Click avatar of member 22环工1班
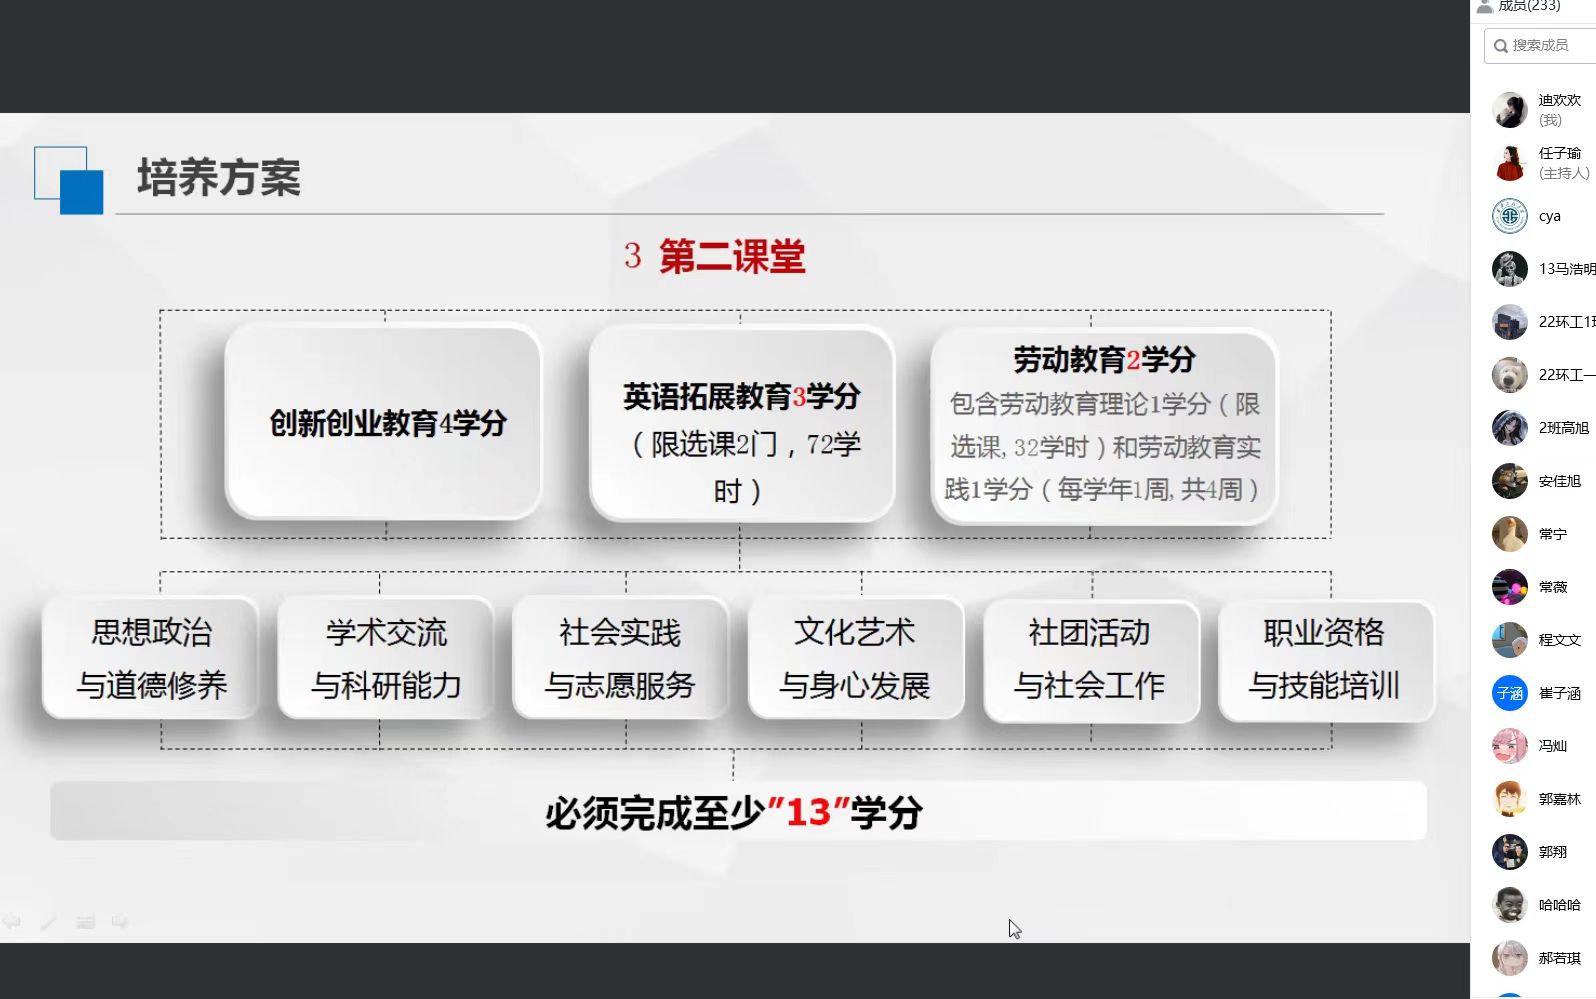This screenshot has width=1596, height=999. click(1510, 322)
